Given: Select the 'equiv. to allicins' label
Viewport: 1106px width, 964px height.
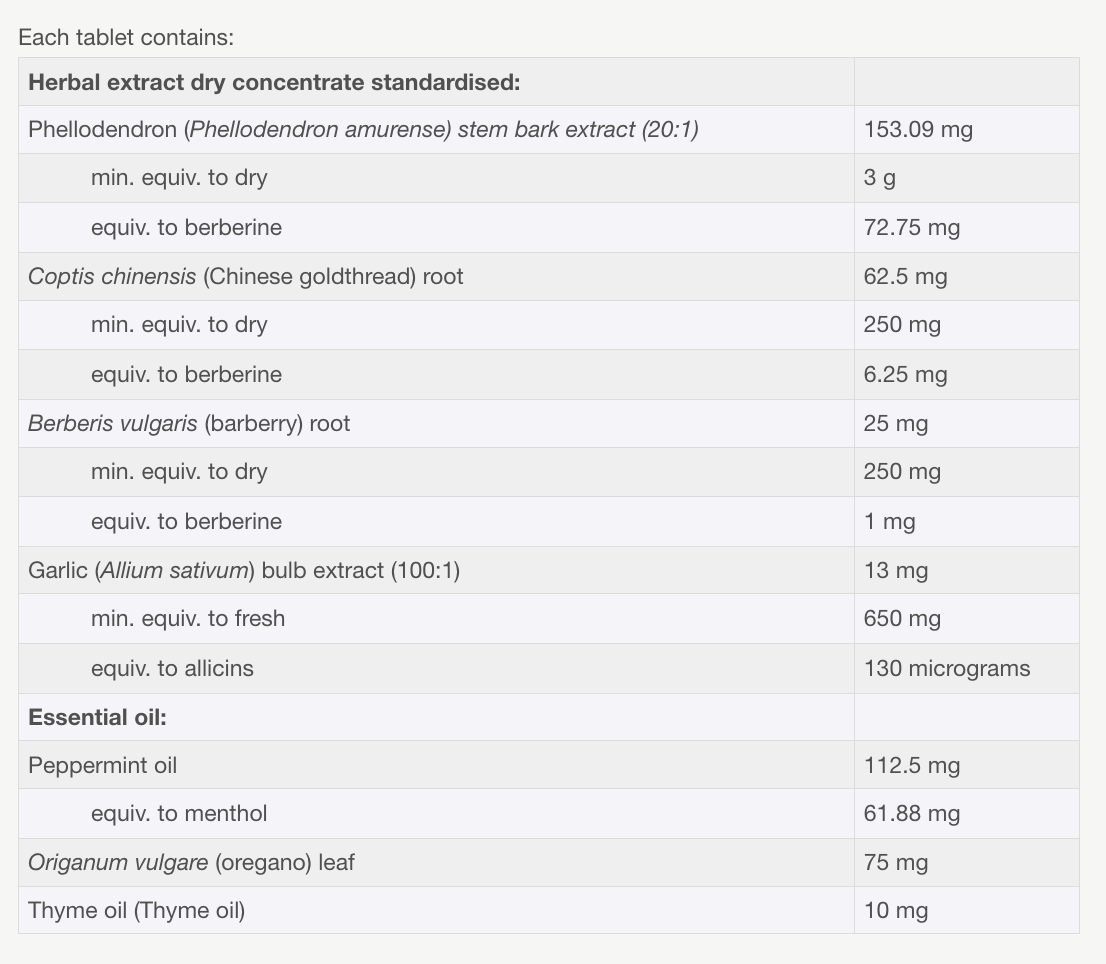Looking at the screenshot, I should click(172, 669).
